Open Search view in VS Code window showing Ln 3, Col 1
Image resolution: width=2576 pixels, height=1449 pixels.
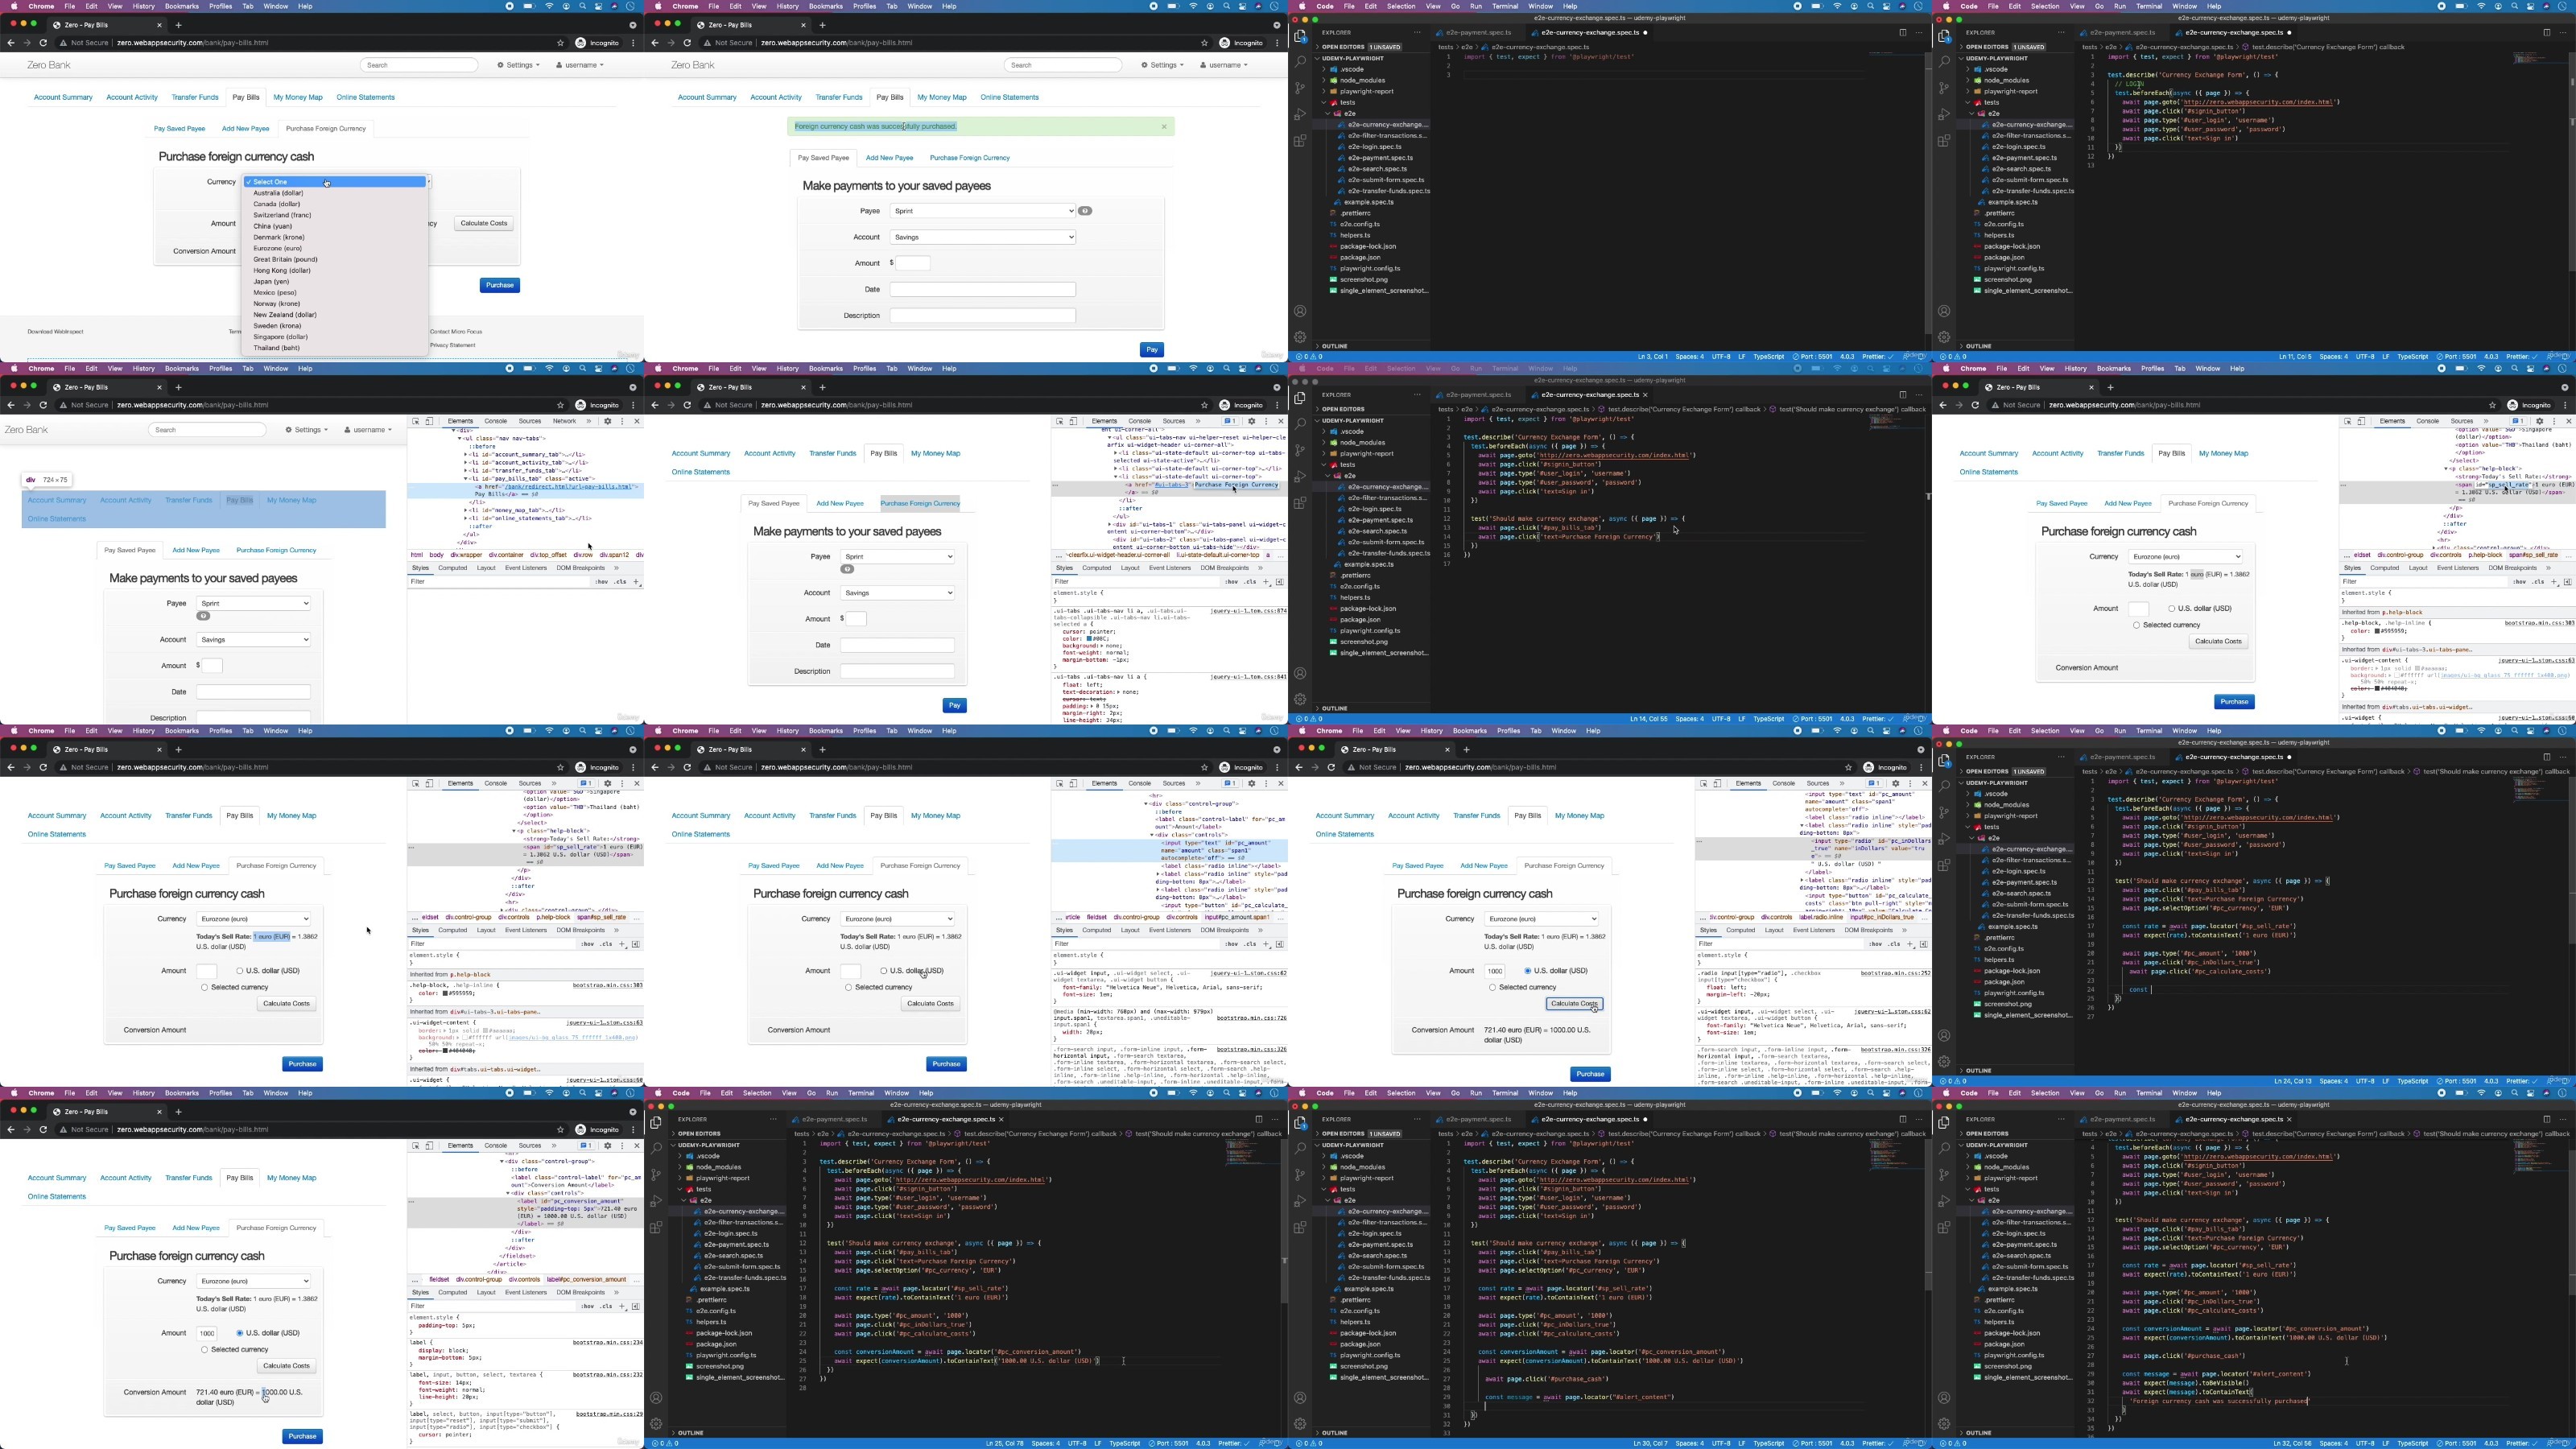(x=1300, y=62)
